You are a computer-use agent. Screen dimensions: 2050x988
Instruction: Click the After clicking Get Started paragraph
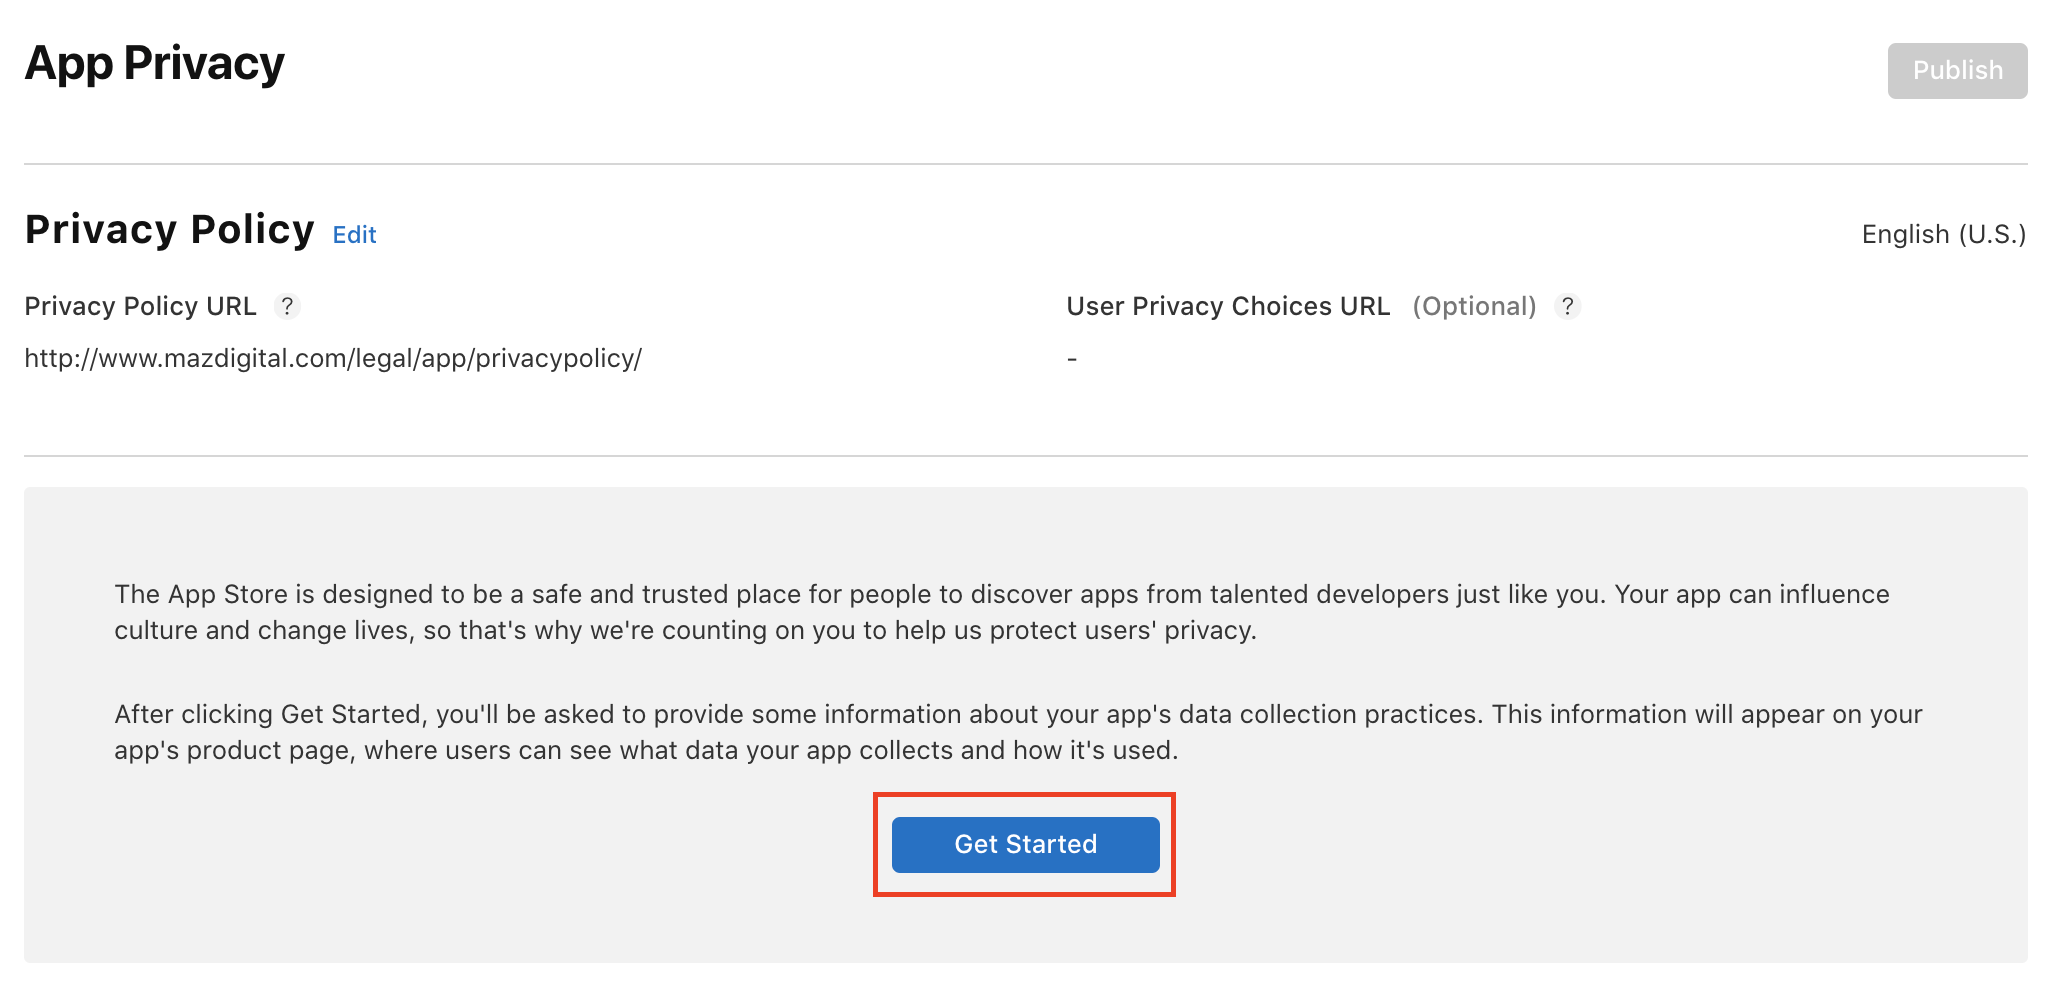(x=1018, y=732)
